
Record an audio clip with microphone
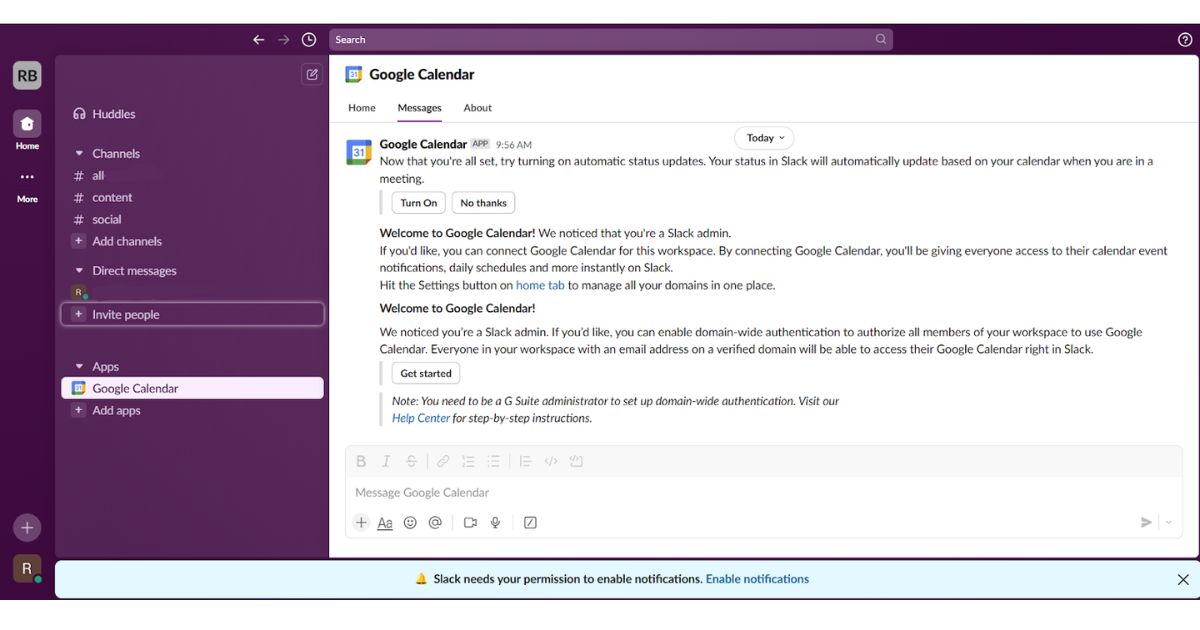pos(495,522)
